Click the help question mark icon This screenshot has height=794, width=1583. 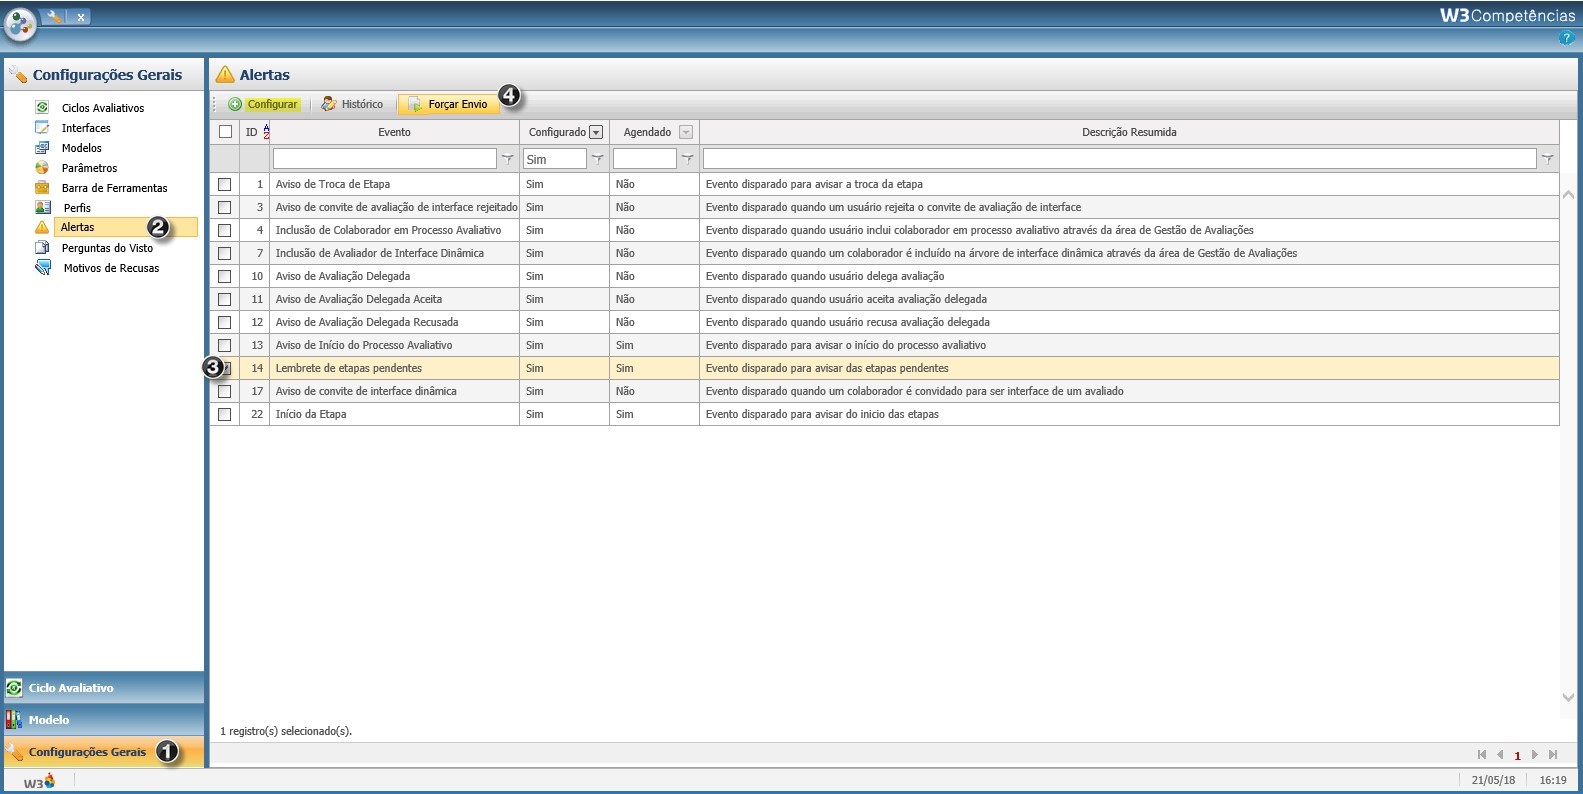point(1566,38)
